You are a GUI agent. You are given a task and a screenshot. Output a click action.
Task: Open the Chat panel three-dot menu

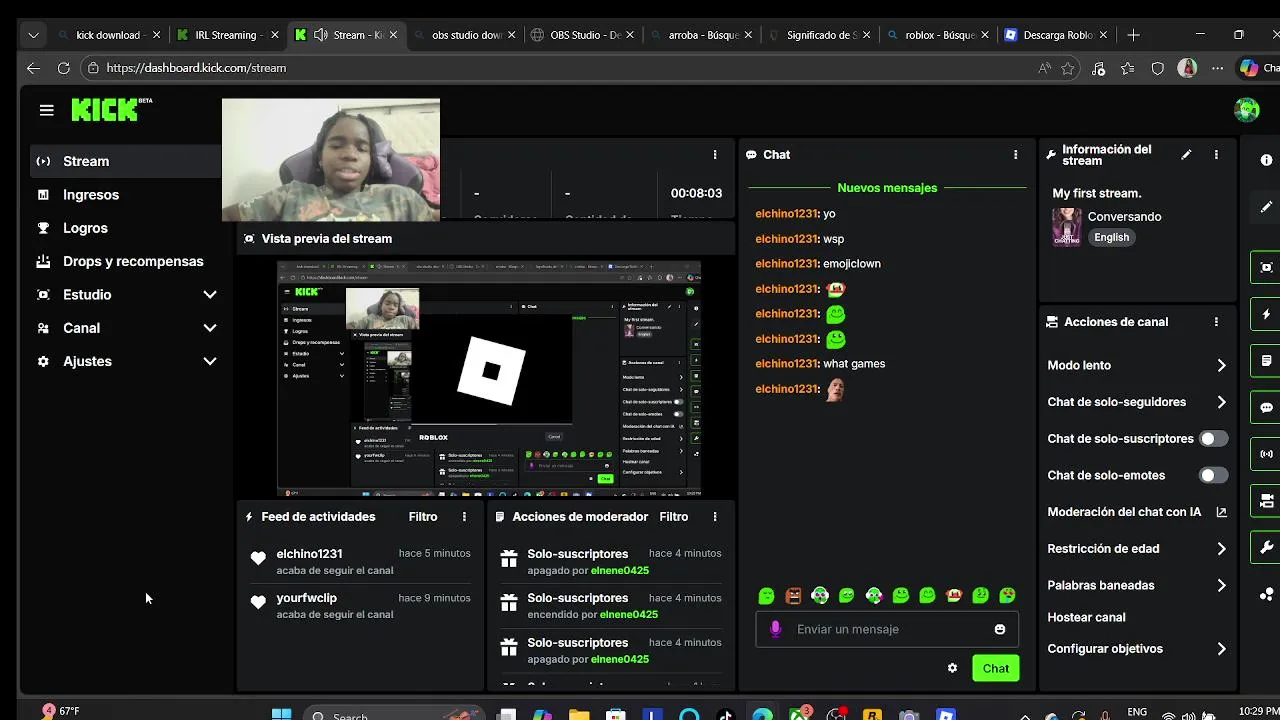tap(1015, 155)
